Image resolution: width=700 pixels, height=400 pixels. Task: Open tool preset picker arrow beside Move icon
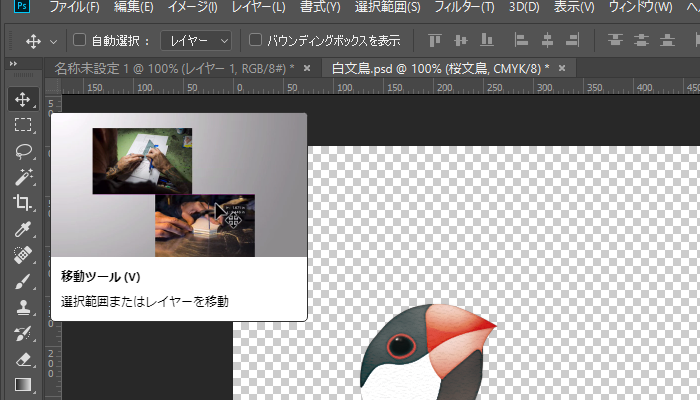tap(54, 42)
